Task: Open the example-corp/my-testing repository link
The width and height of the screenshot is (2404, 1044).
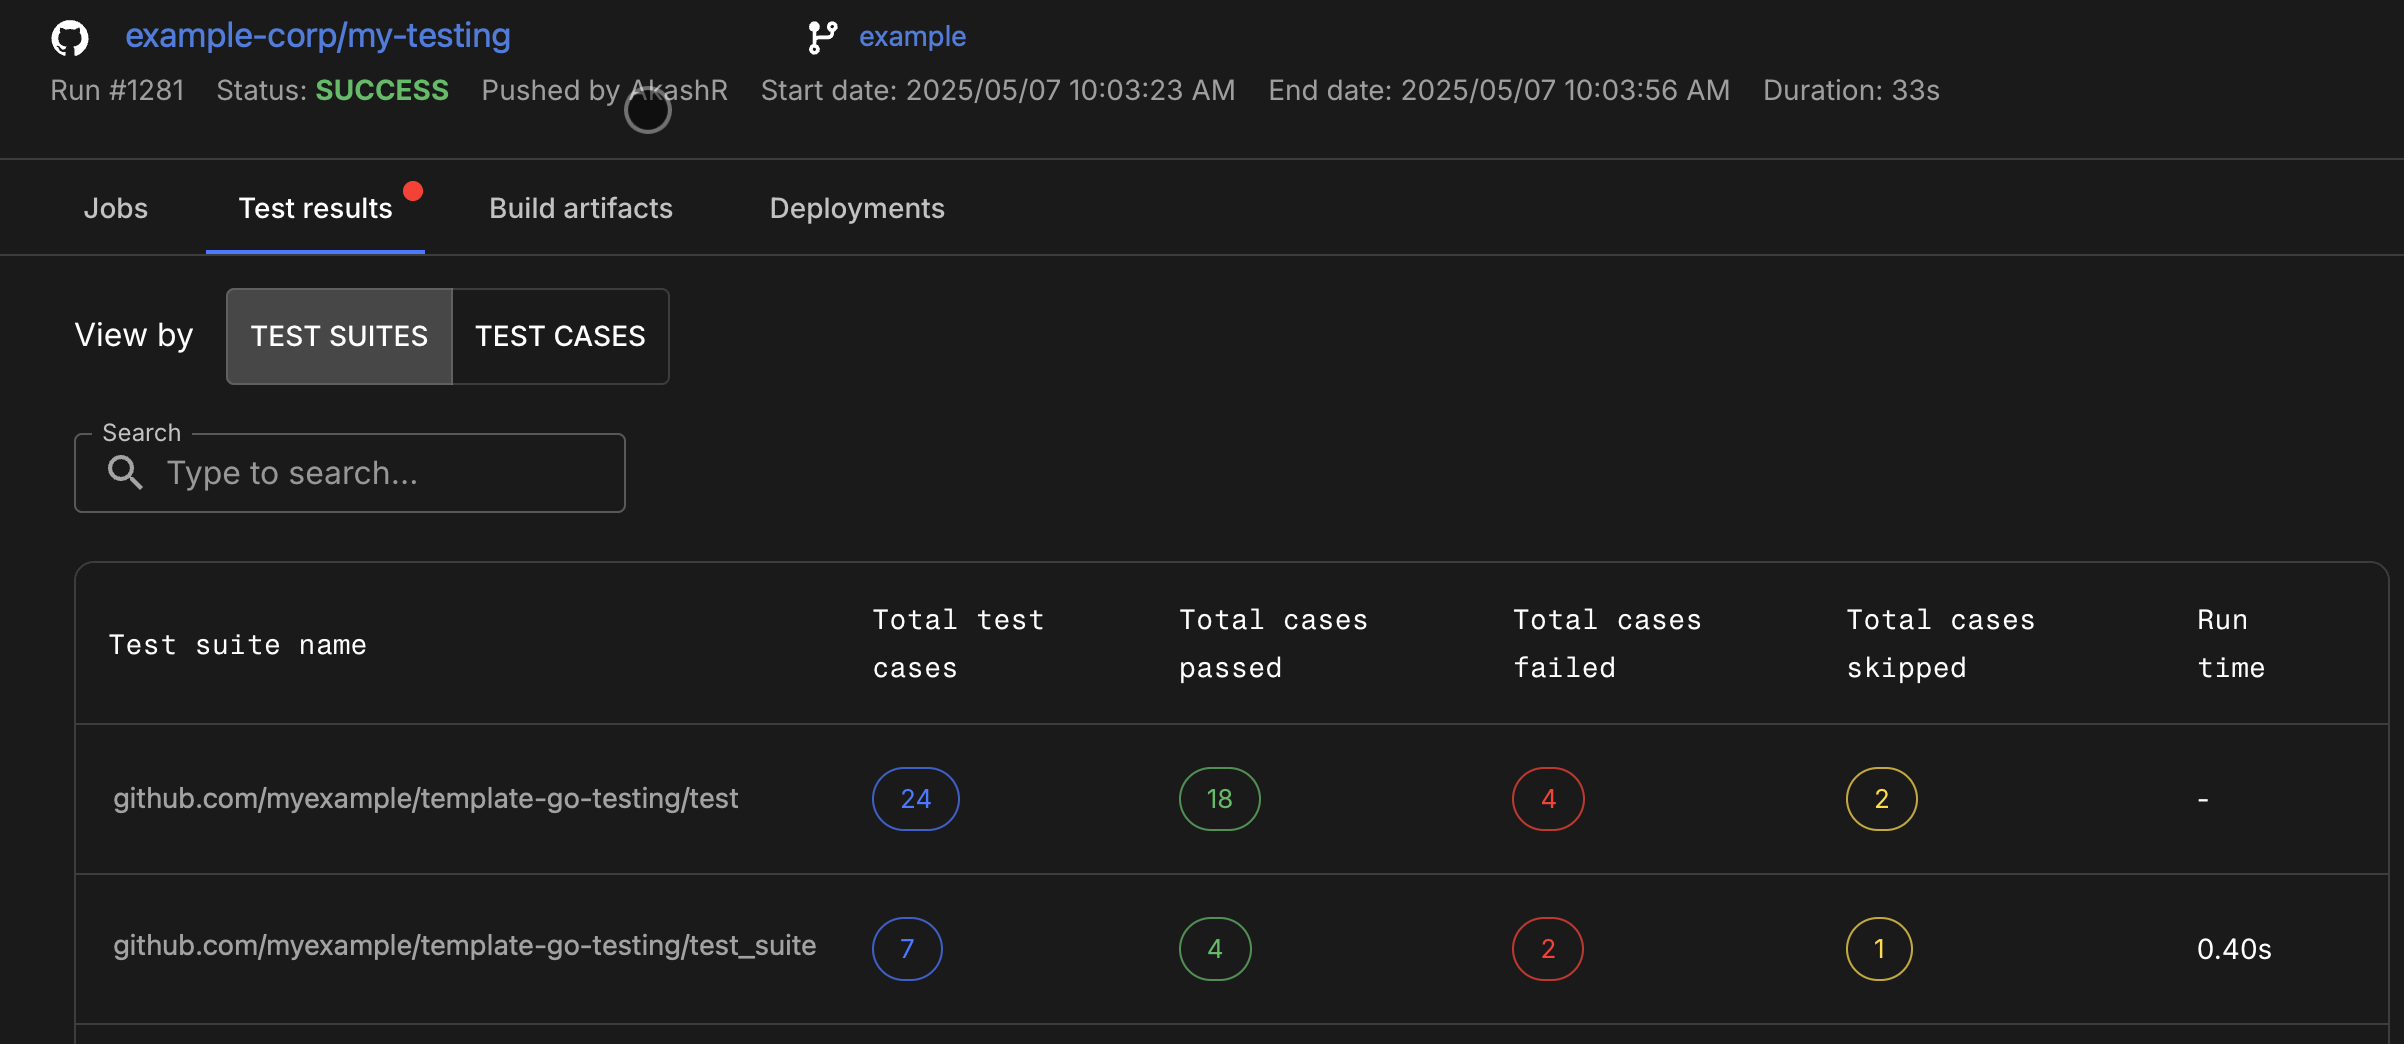Action: pyautogui.click(x=317, y=36)
